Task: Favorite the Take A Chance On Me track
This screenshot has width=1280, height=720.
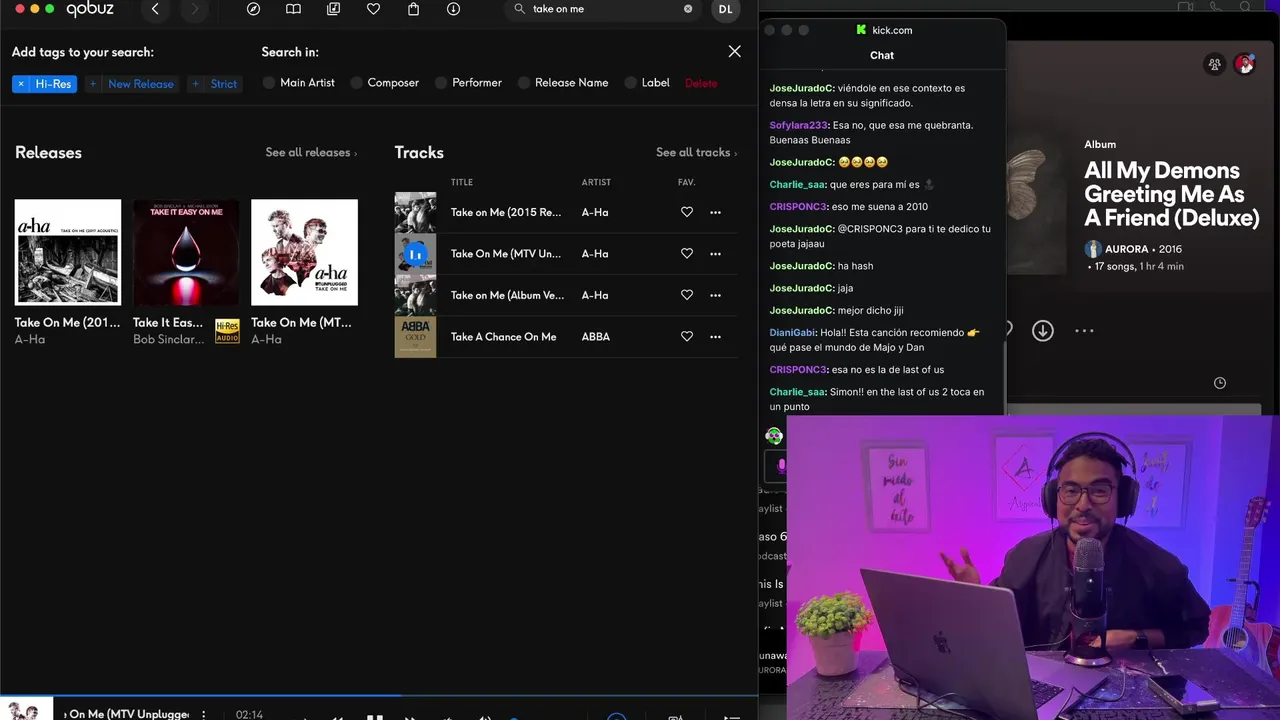Action: click(x=687, y=337)
